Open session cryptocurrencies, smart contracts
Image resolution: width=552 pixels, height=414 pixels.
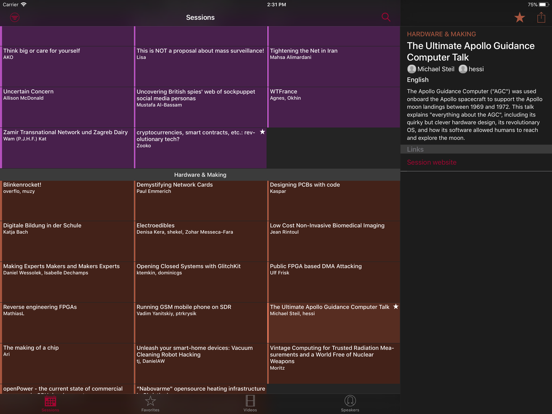point(200,148)
